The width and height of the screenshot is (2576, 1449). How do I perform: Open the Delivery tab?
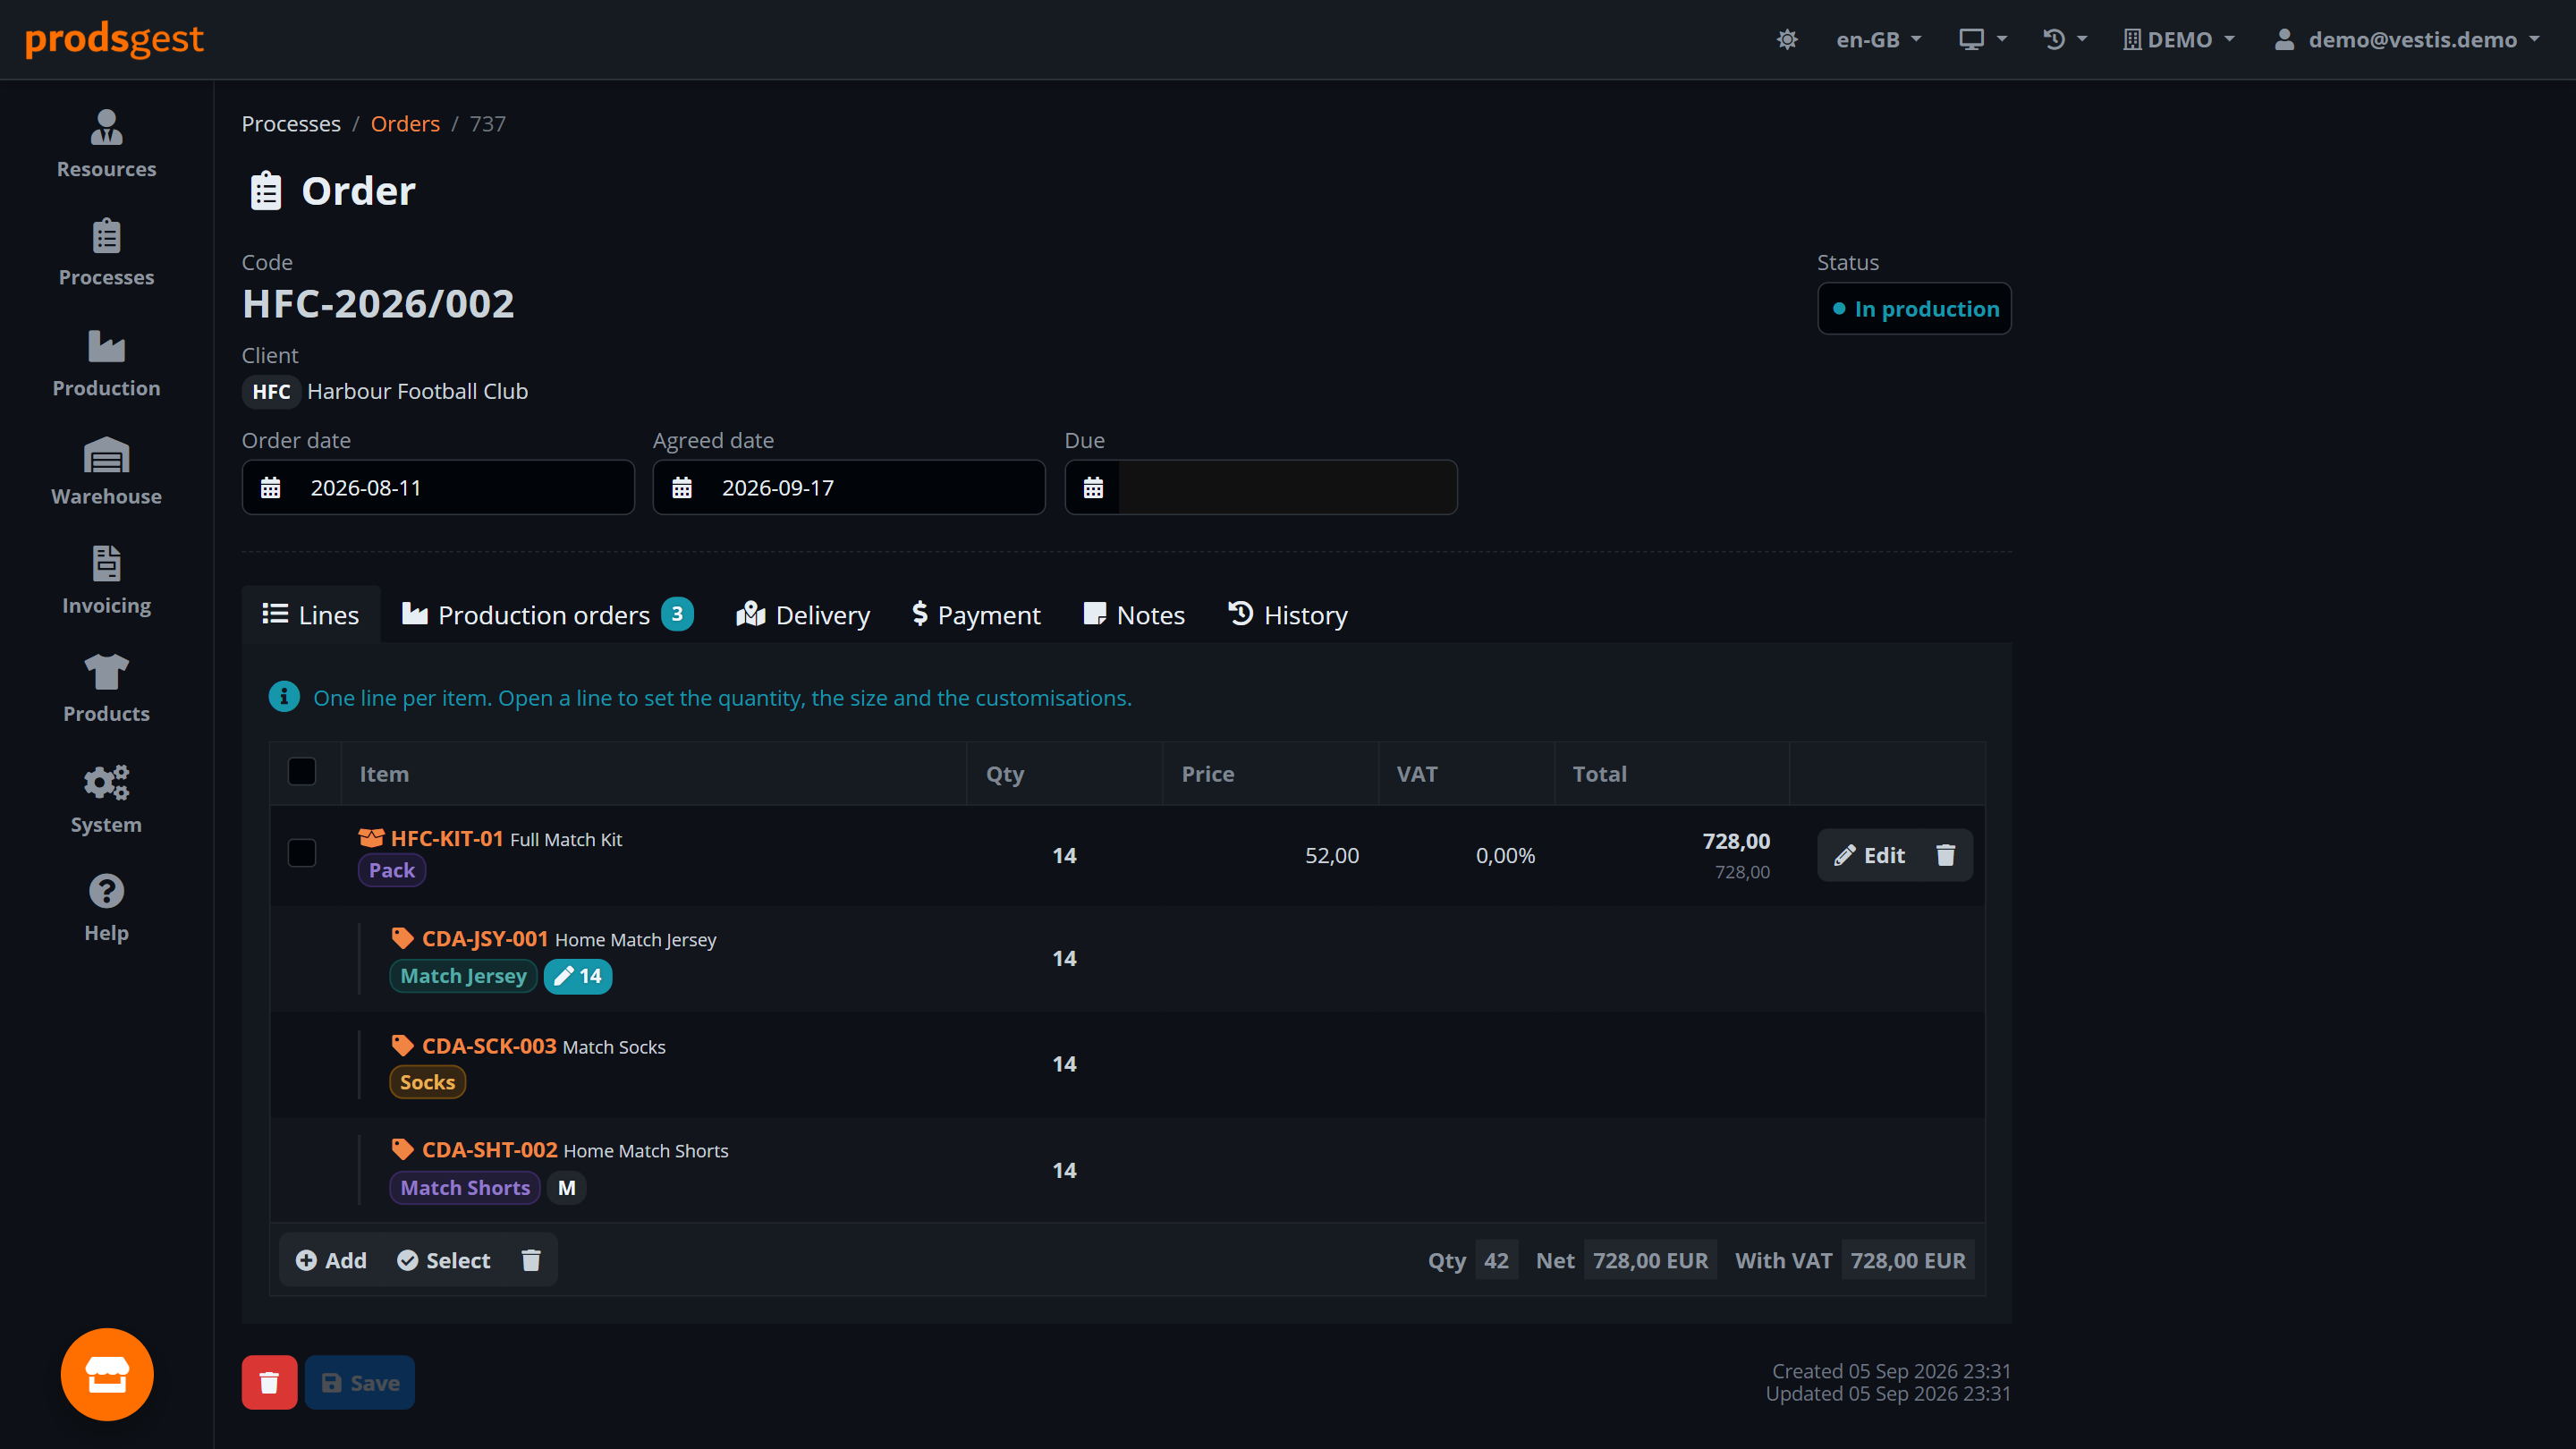[x=803, y=614]
